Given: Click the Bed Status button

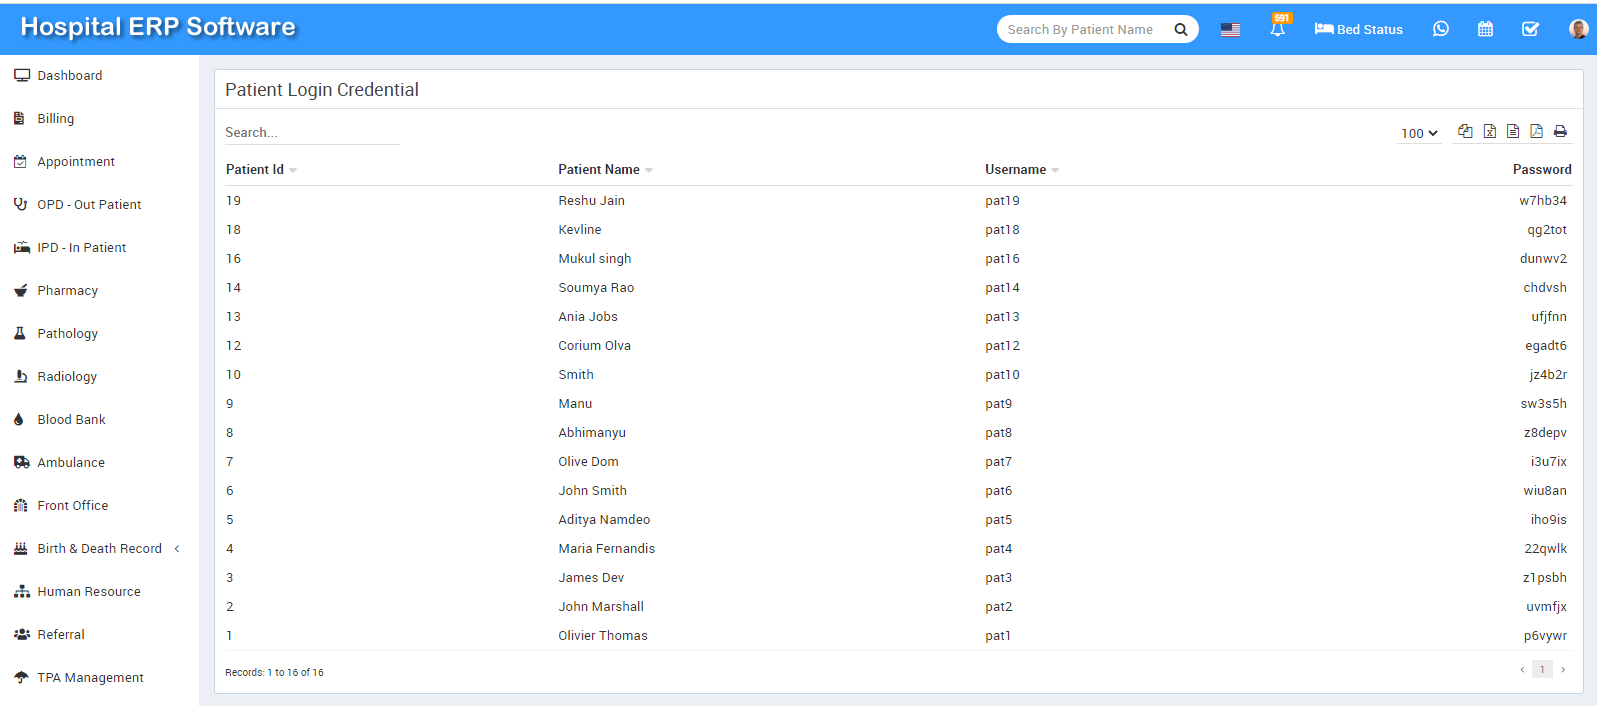Looking at the screenshot, I should point(1358,29).
